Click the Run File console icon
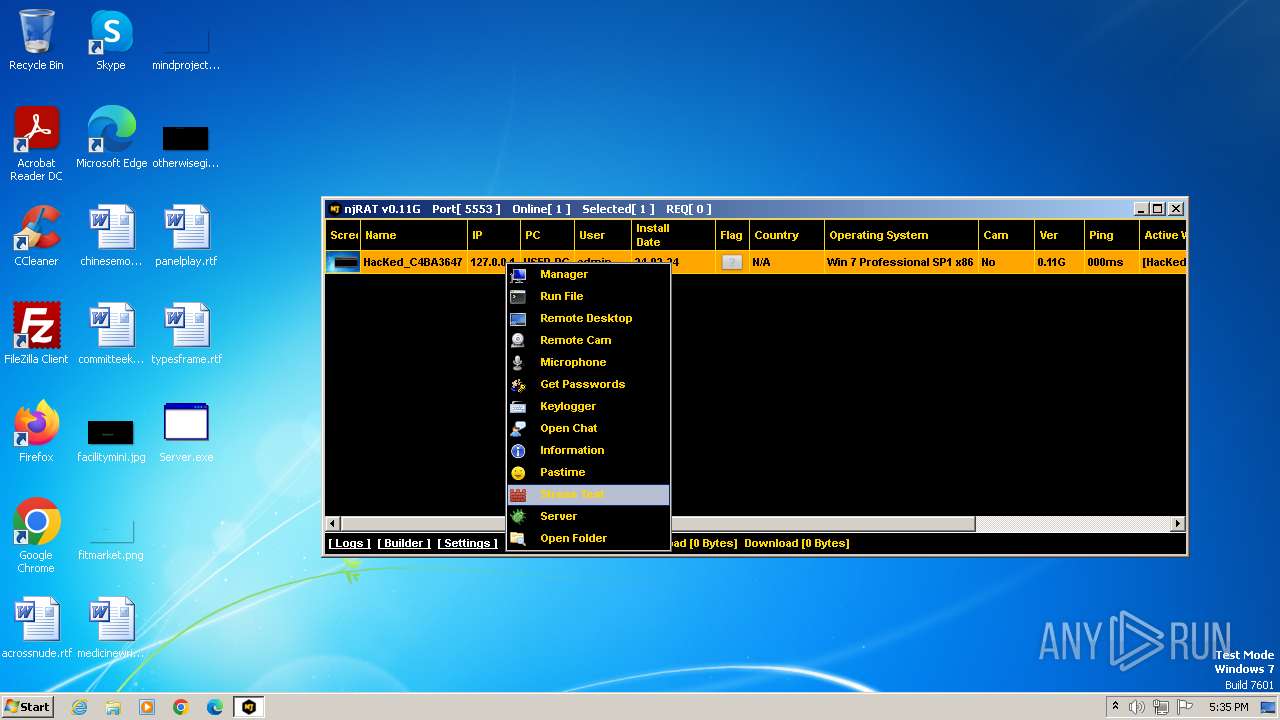The height and width of the screenshot is (720, 1280). [x=518, y=297]
